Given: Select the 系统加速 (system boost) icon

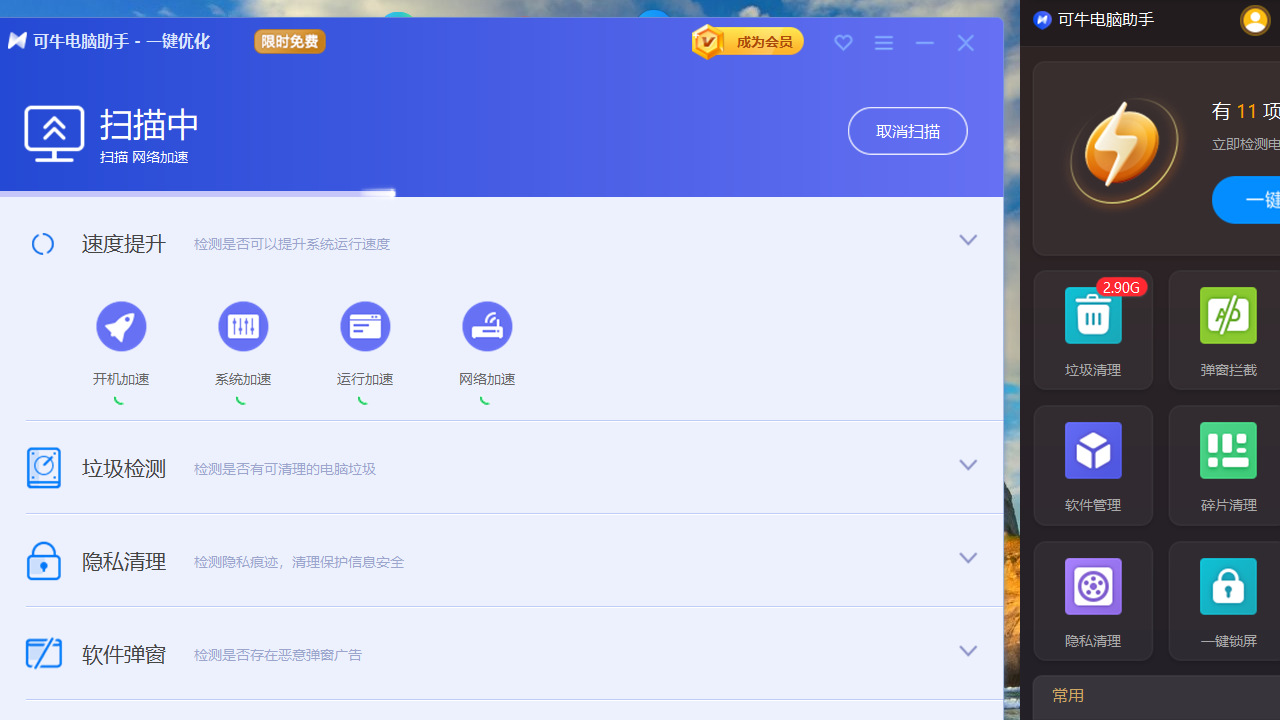Looking at the screenshot, I should 243,326.
